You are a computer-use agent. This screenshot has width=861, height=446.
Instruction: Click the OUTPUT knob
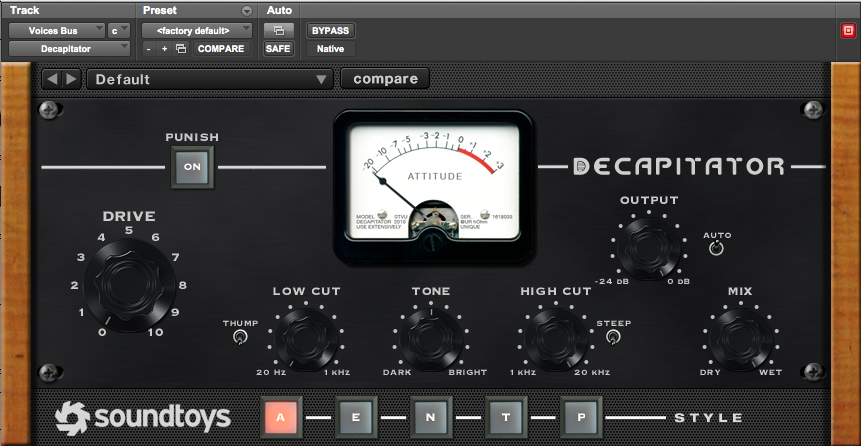[x=648, y=247]
